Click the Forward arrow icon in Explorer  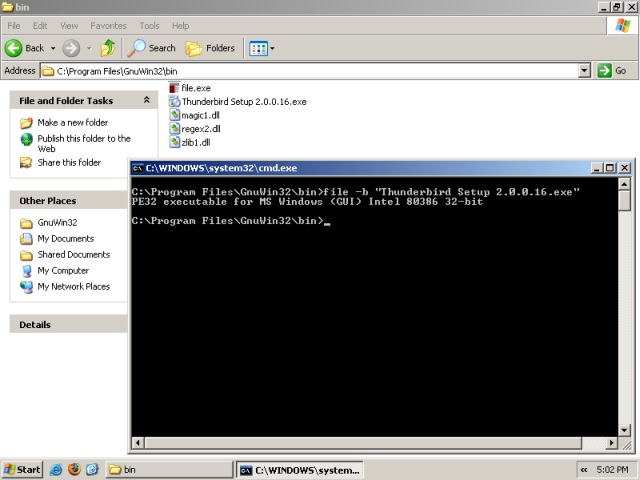point(71,48)
